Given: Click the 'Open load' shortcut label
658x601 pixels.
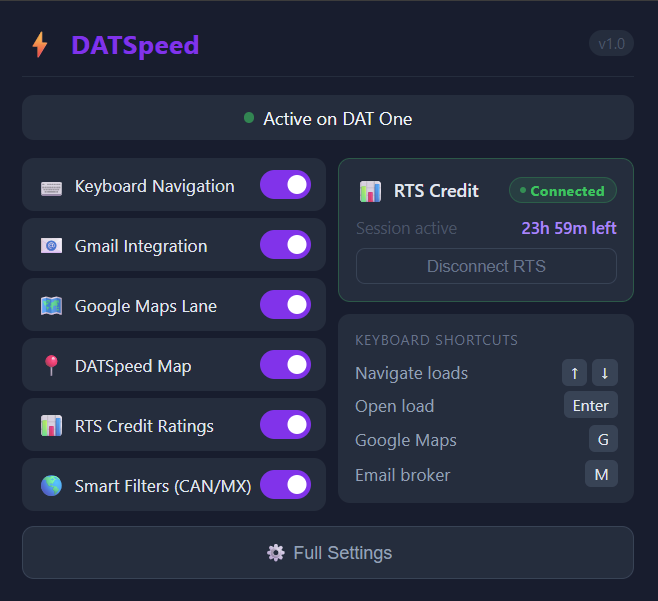Looking at the screenshot, I should coord(394,406).
